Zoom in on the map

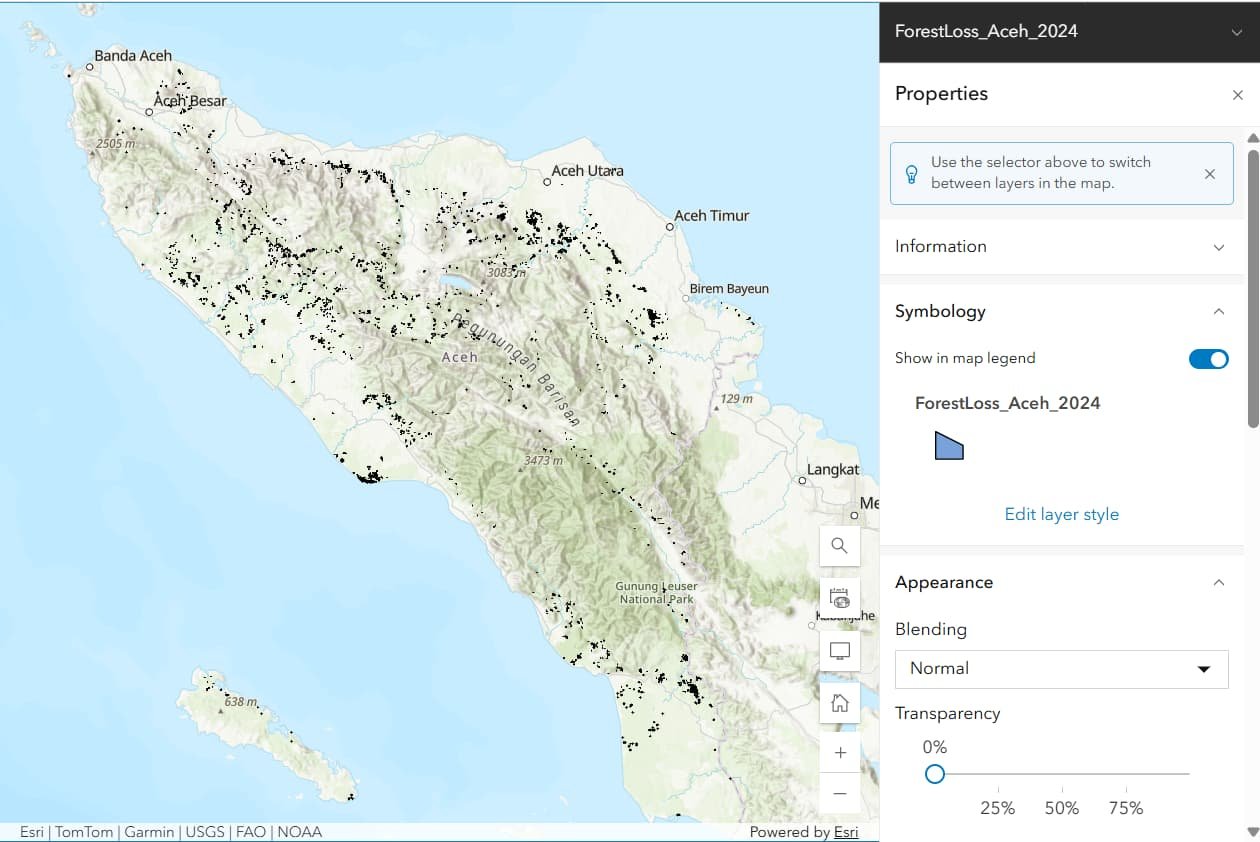839,753
